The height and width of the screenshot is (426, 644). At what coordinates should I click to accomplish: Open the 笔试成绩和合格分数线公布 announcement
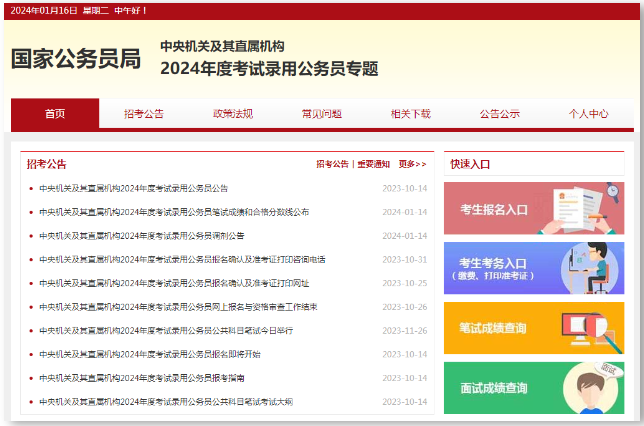[x=174, y=212]
